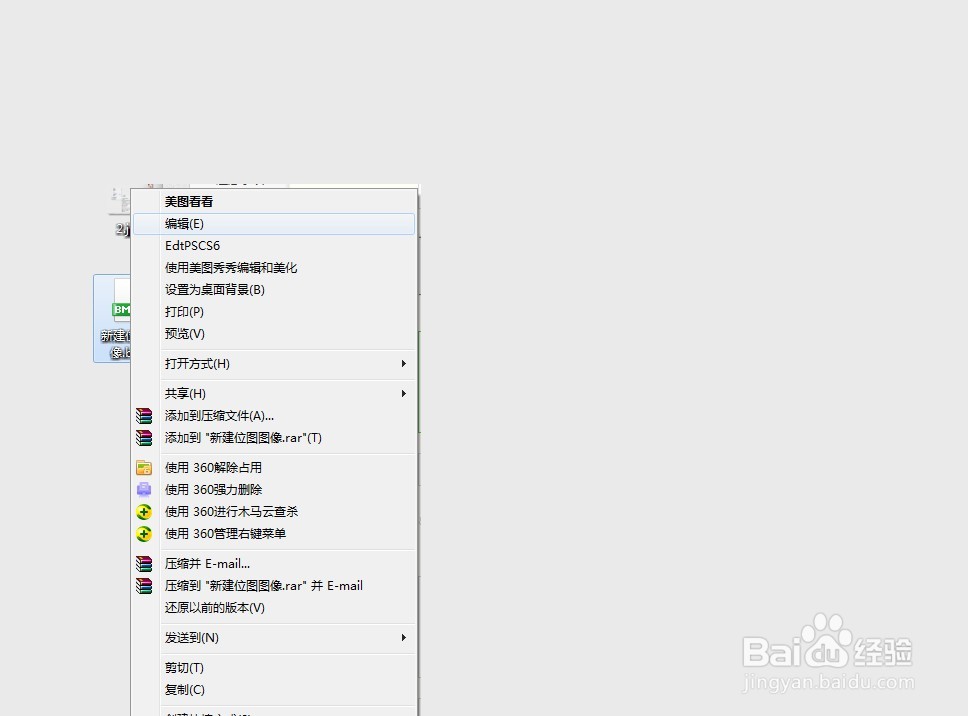The image size is (968, 716).
Task: Open 共享(H) menu item
Action: pos(274,393)
